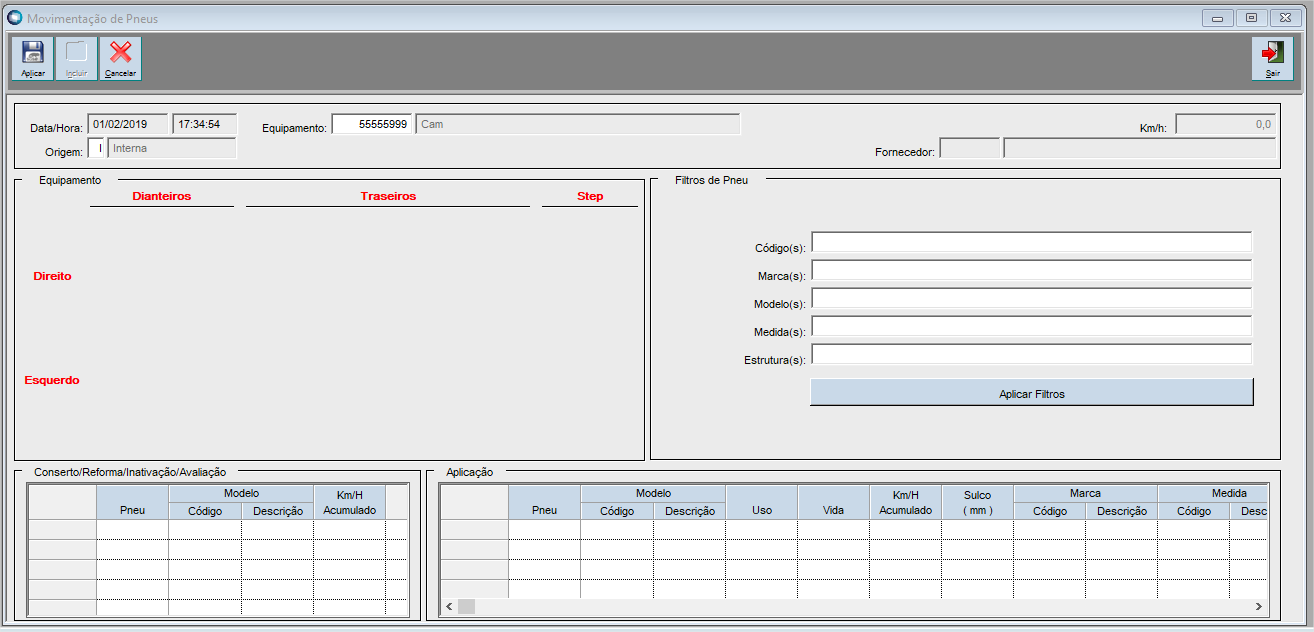The height and width of the screenshot is (632, 1314).
Task: Click Modelo group header in Aplicação table
Action: point(653,493)
